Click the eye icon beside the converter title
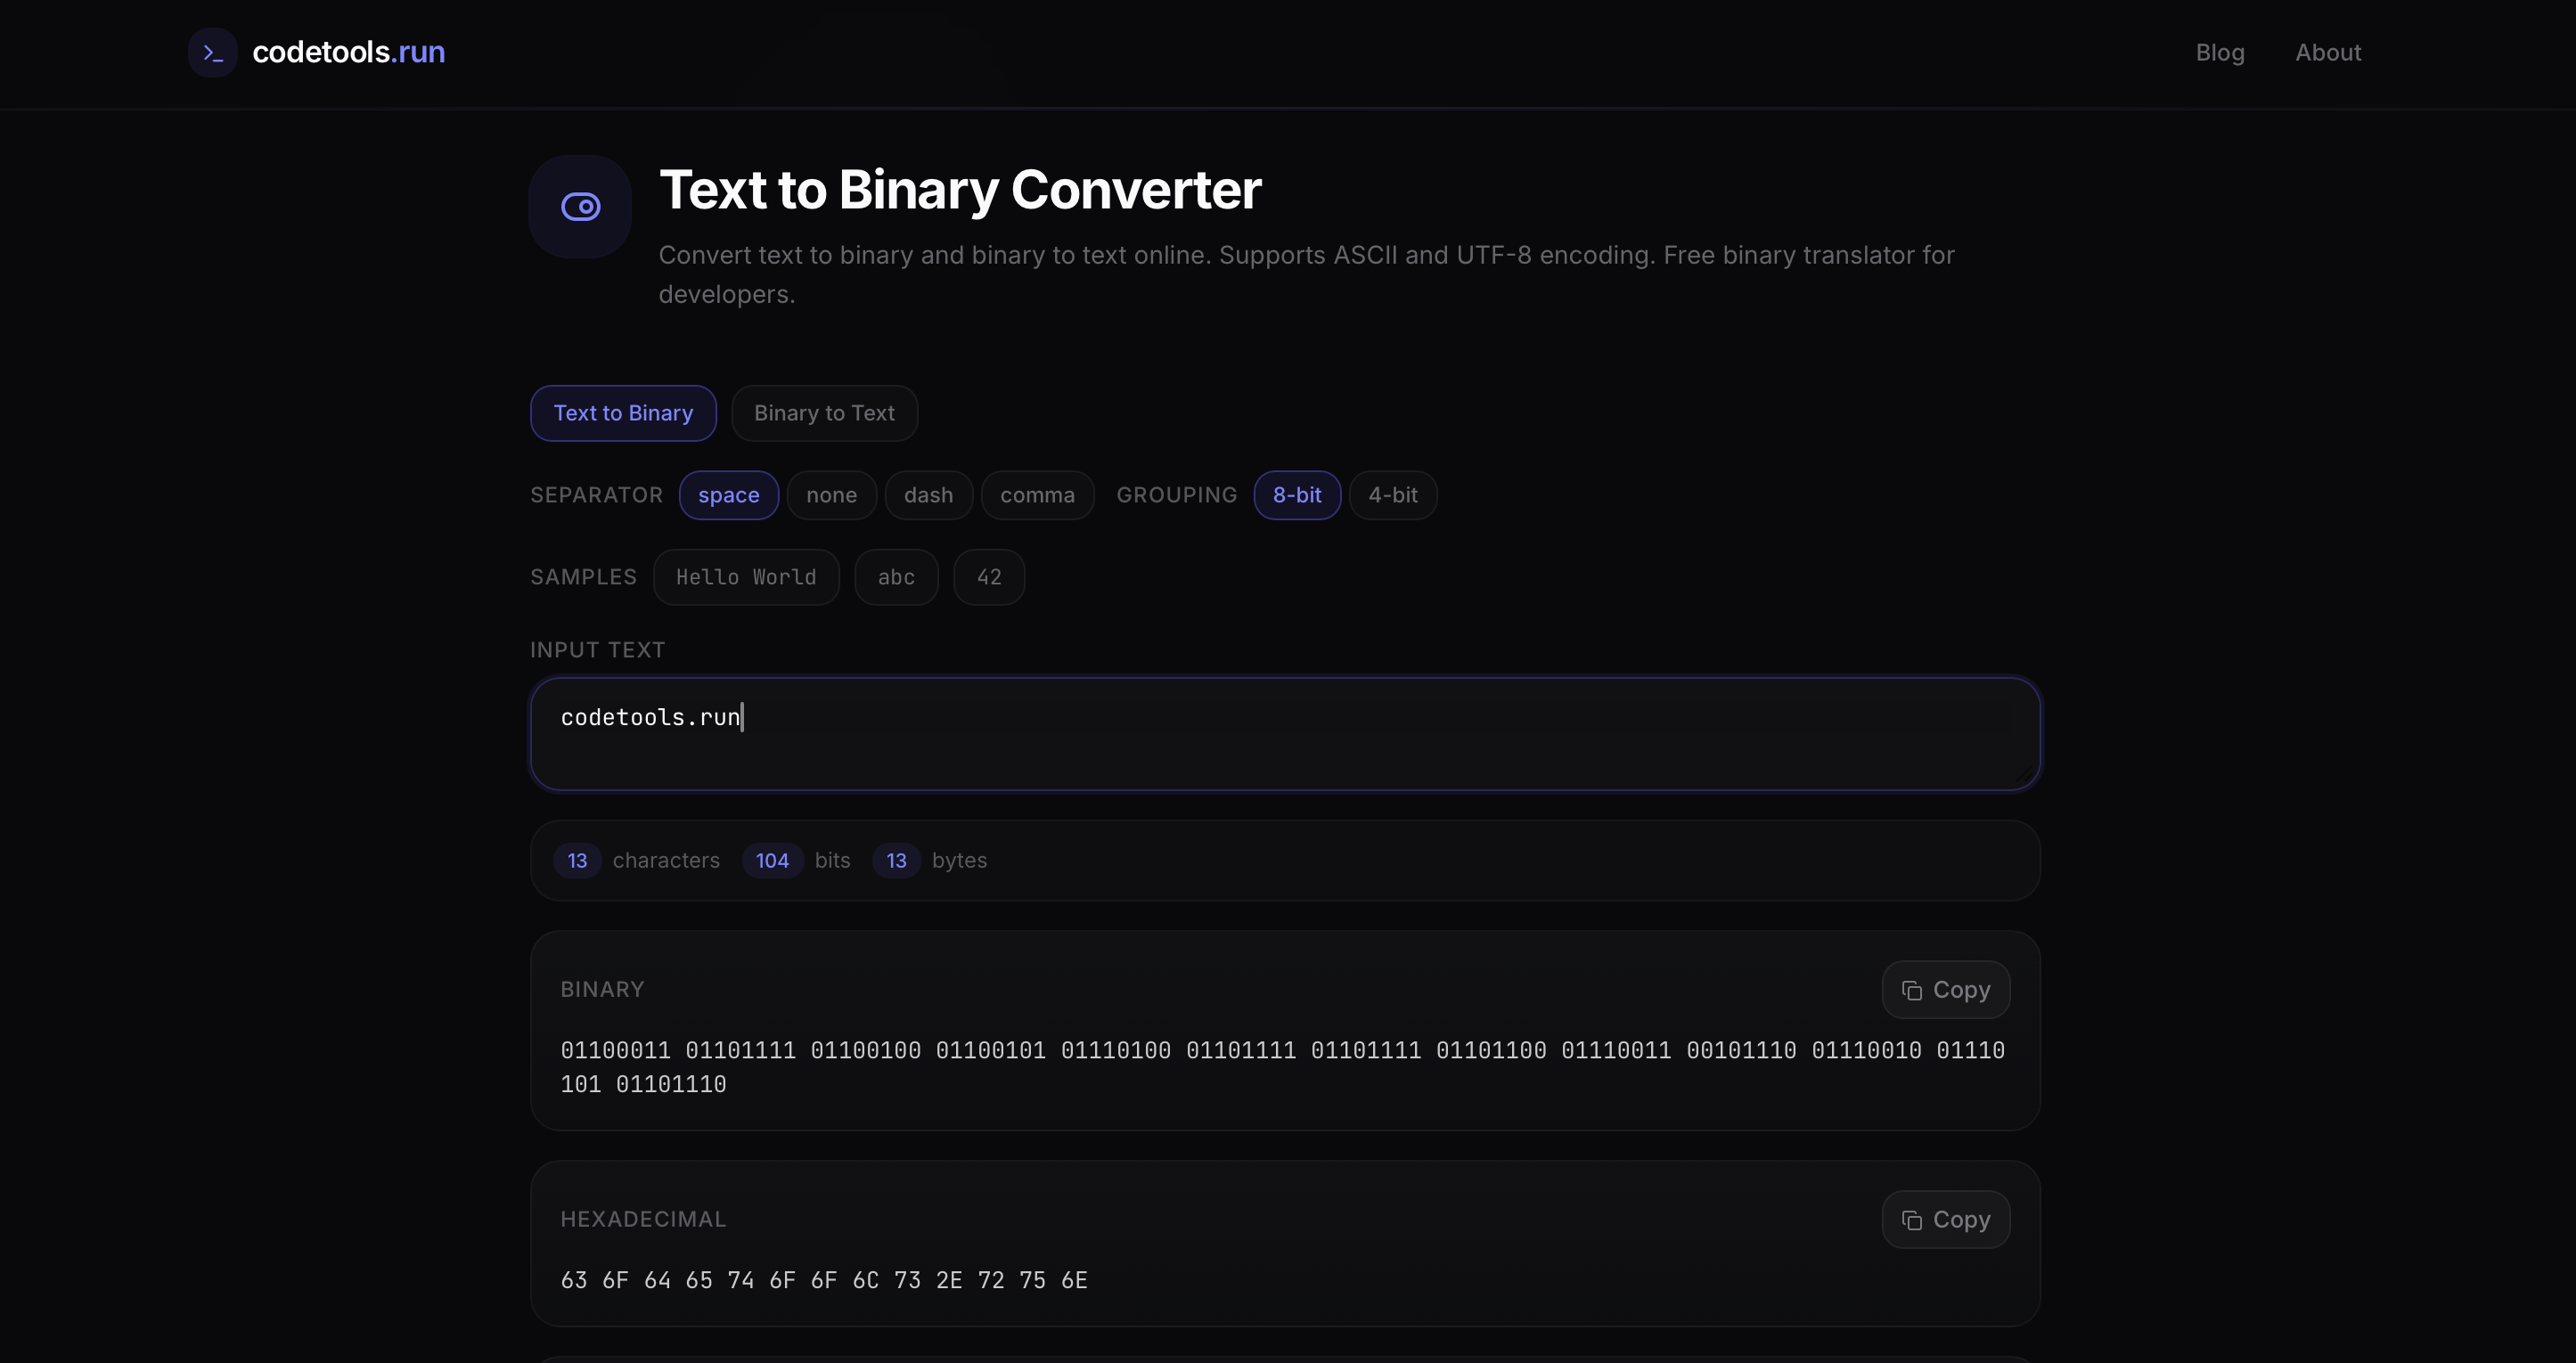 tap(580, 206)
